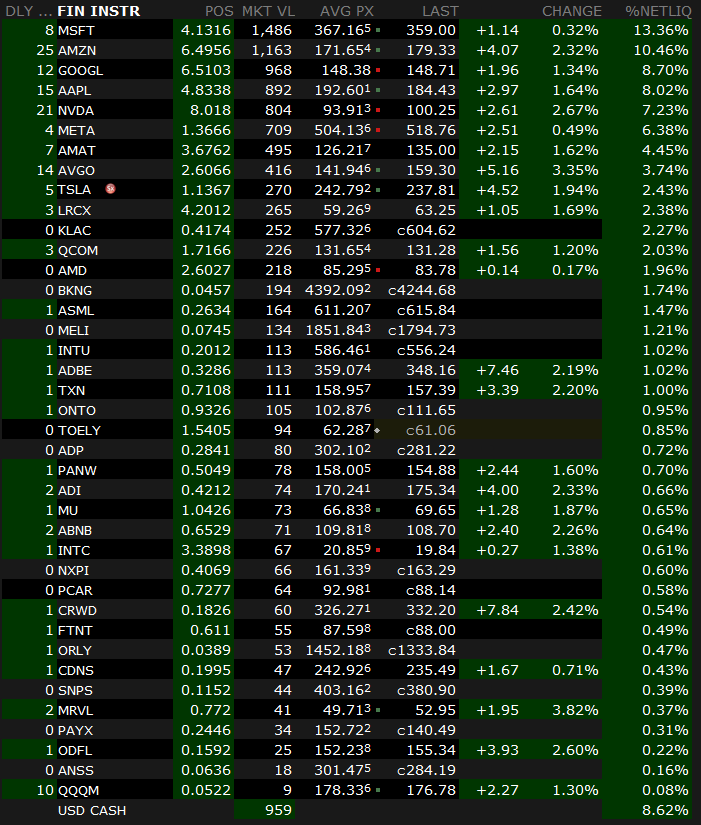Select the LRCX ticker
Viewport: 701px width, 825px height.
pyautogui.click(x=74, y=210)
